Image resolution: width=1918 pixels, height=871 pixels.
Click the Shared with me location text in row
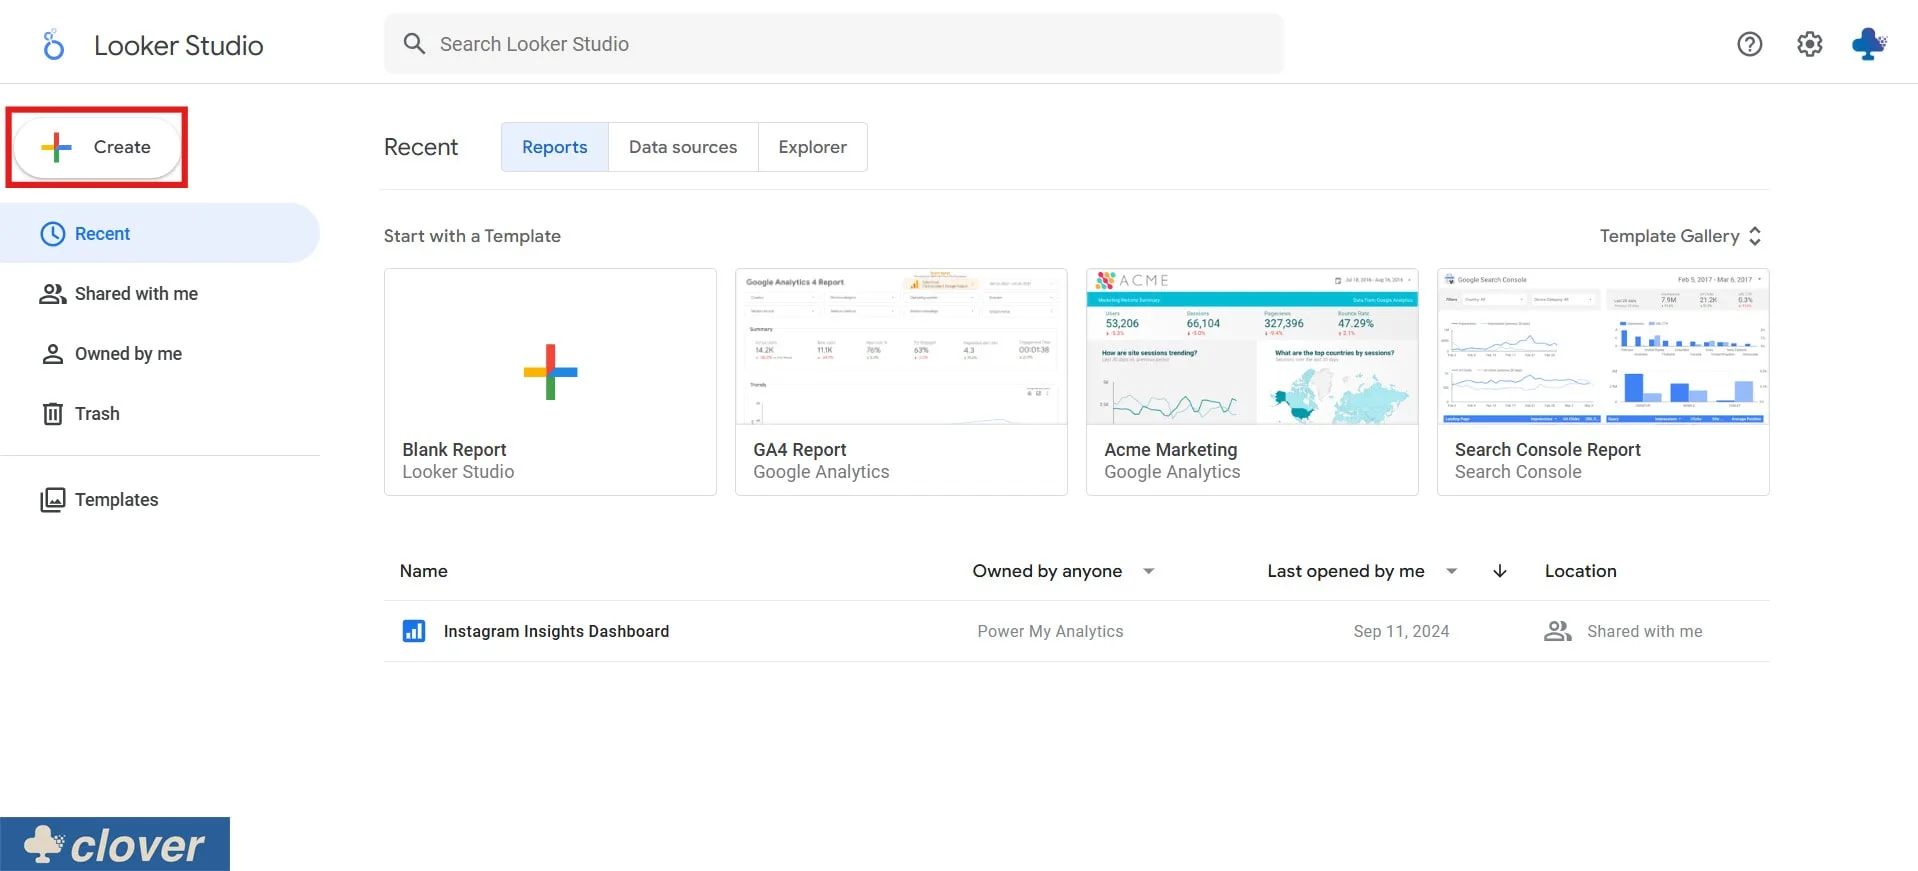pos(1644,631)
